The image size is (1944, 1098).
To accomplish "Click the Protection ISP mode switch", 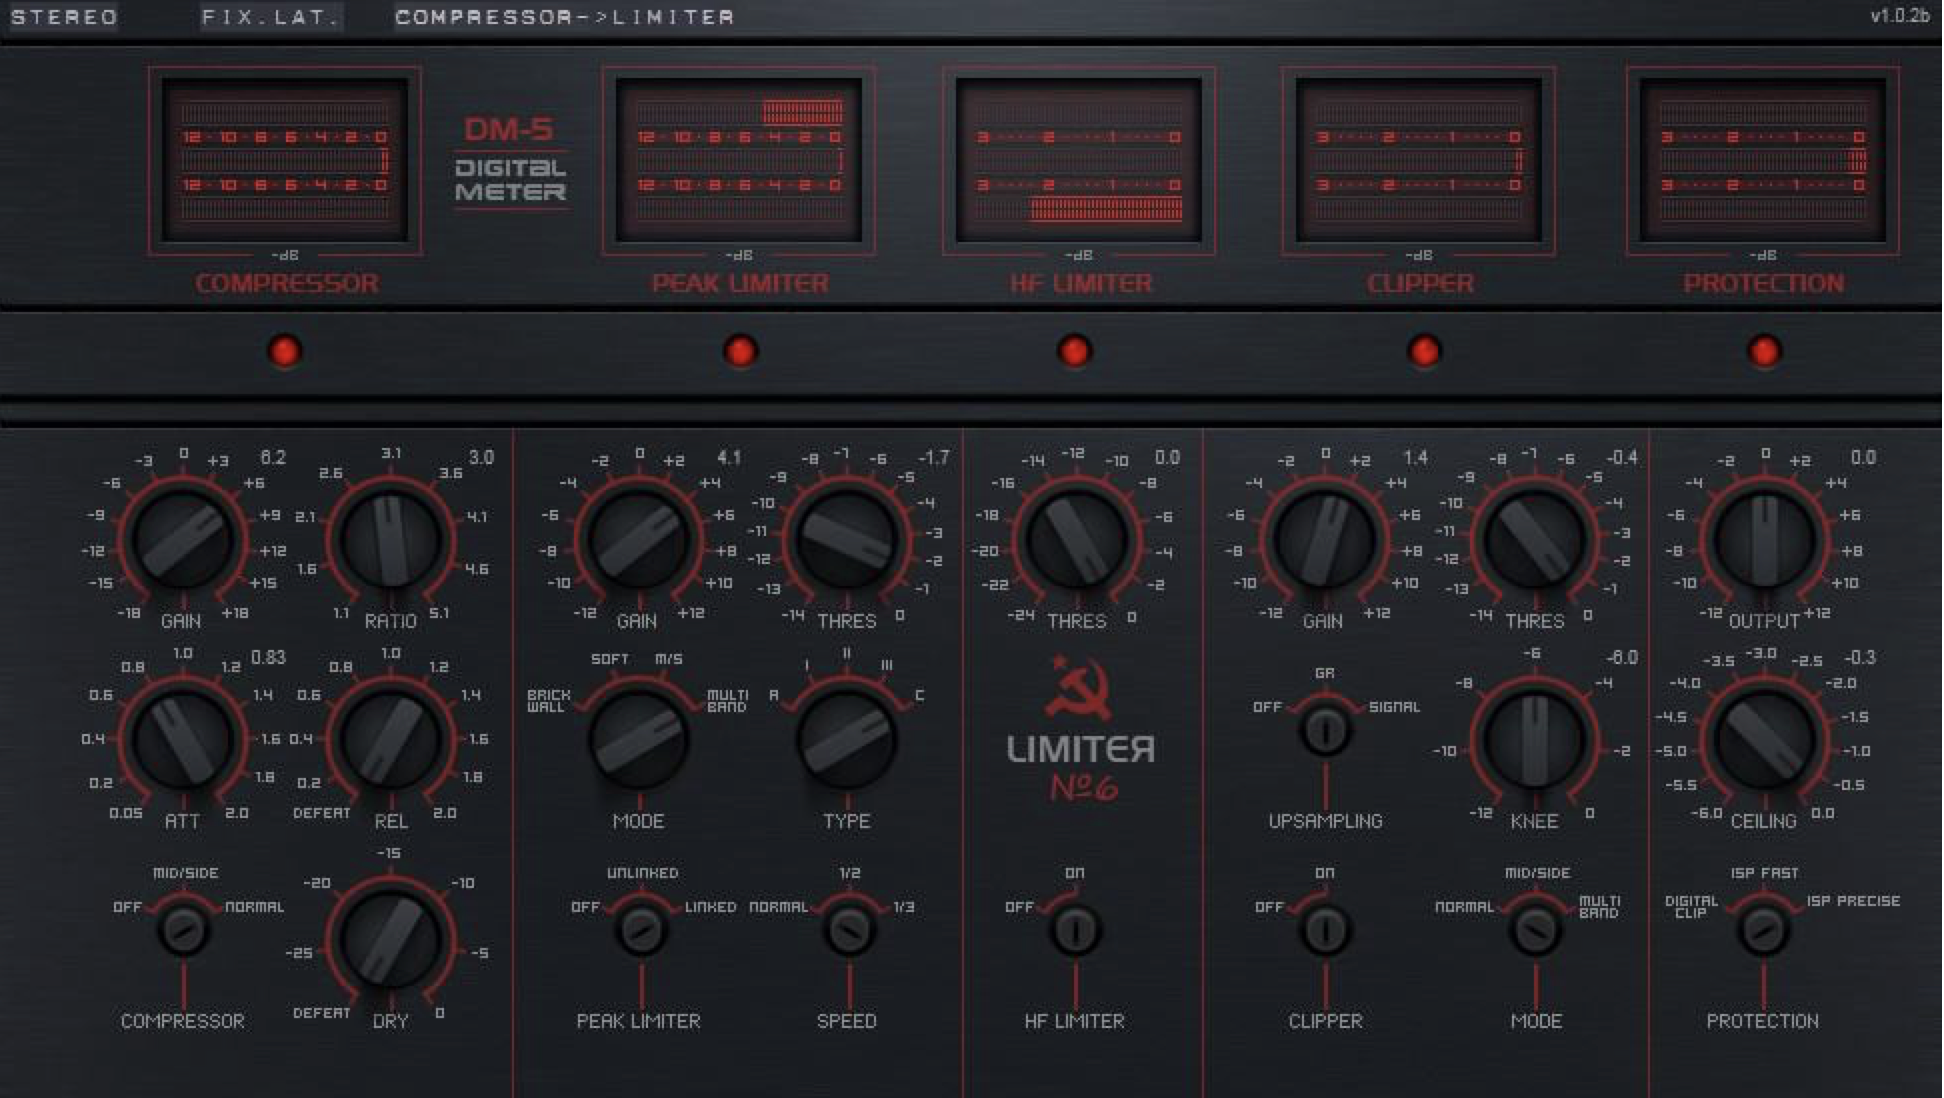I will [1763, 930].
